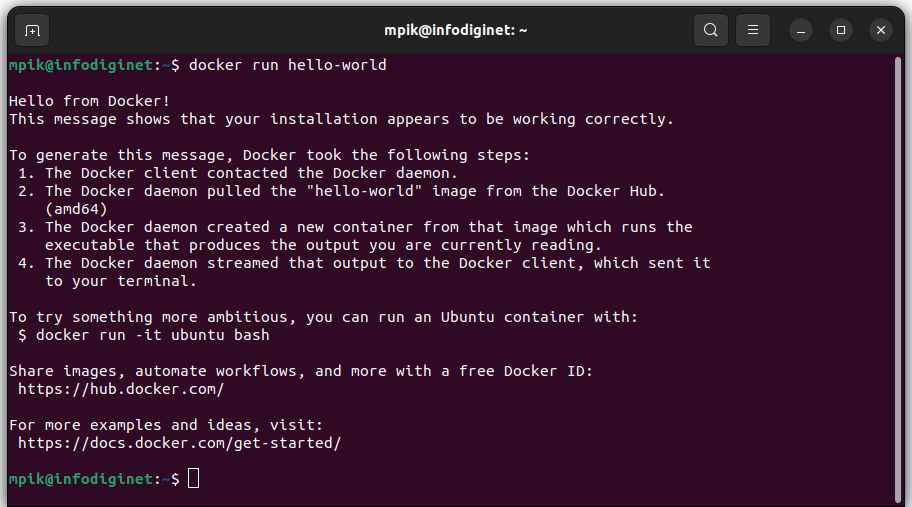Click the window title mpik@infodiginet
This screenshot has width=912, height=507.
[x=455, y=30]
